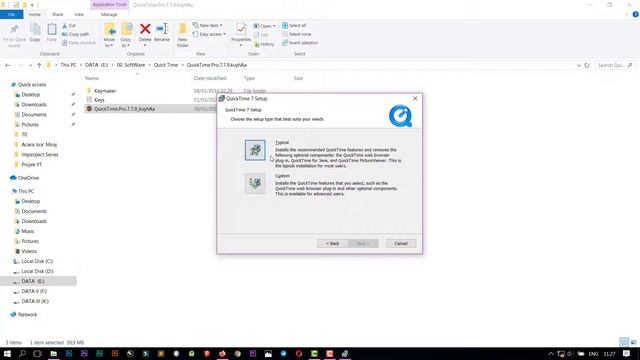Image resolution: width=640 pixels, height=360 pixels.
Task: Open the Windows Start menu
Action: pos(7,353)
